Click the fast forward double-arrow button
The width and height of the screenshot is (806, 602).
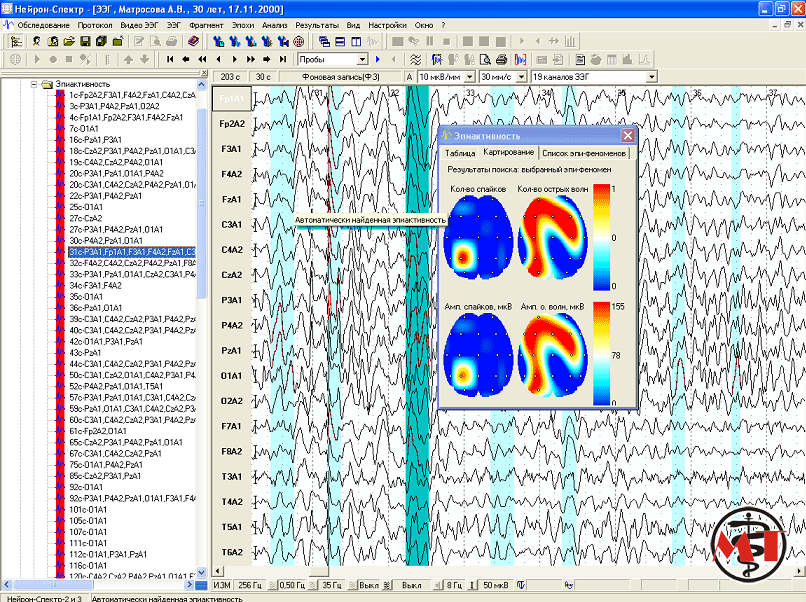(x=250, y=60)
